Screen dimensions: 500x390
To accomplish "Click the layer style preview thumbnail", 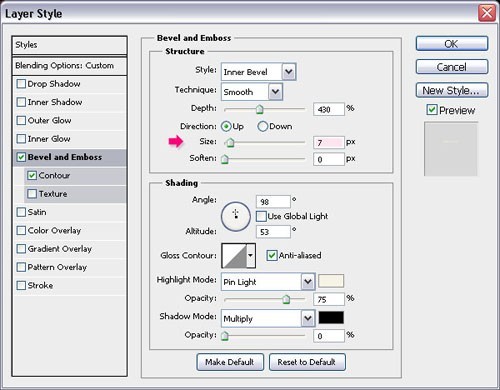I will tap(451, 149).
